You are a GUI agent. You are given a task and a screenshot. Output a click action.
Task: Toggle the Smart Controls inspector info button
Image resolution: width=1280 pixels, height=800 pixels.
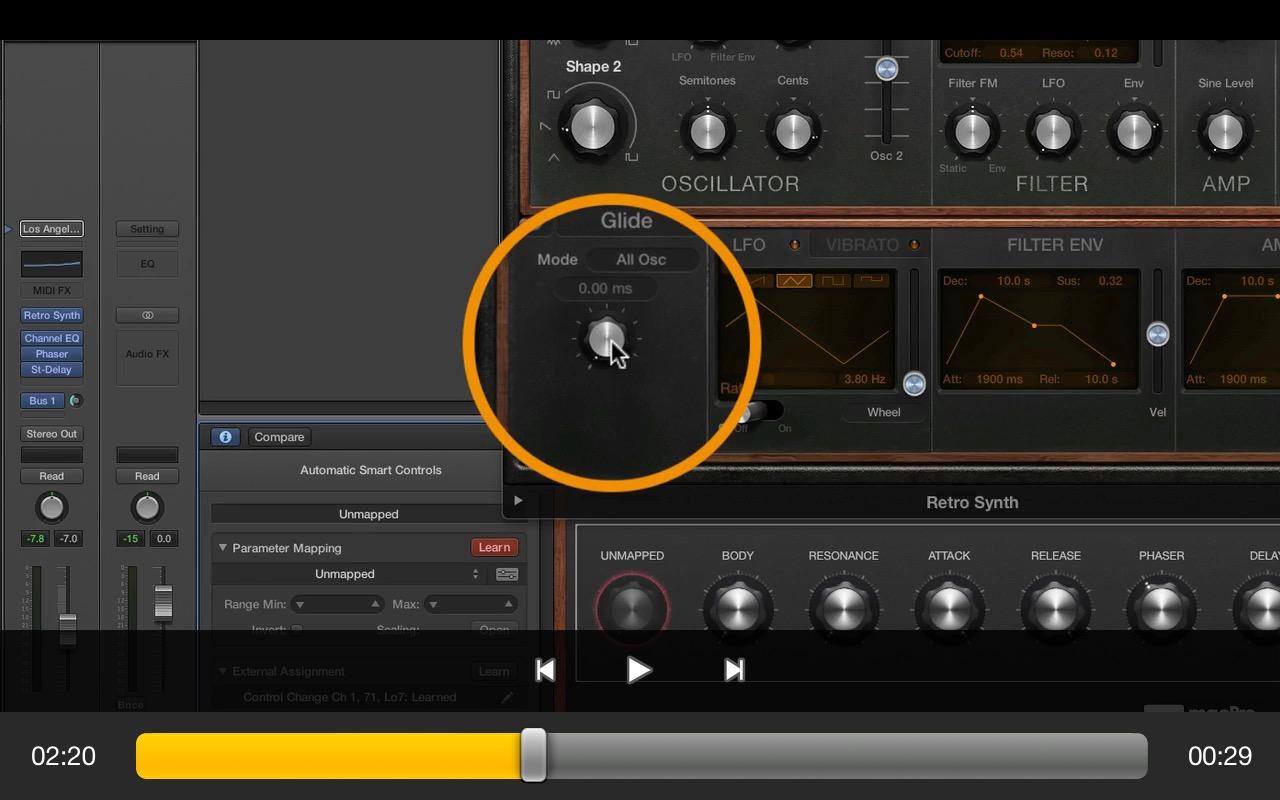coord(225,437)
